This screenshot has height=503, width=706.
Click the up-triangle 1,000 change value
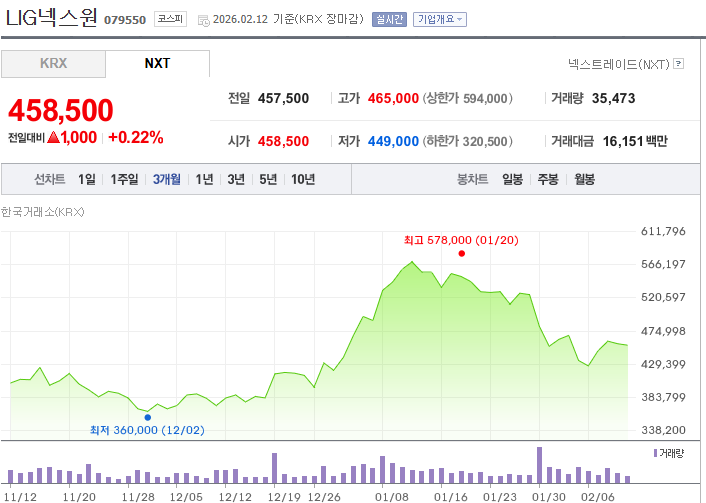72,137
